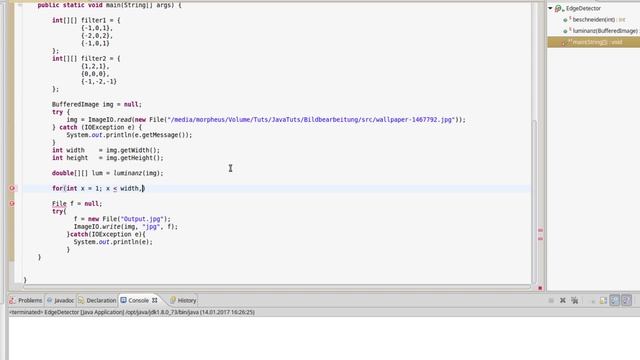Viewport: 640px width, 360px height.
Task: Select main(String[]) in the Outline
Action: [593, 42]
